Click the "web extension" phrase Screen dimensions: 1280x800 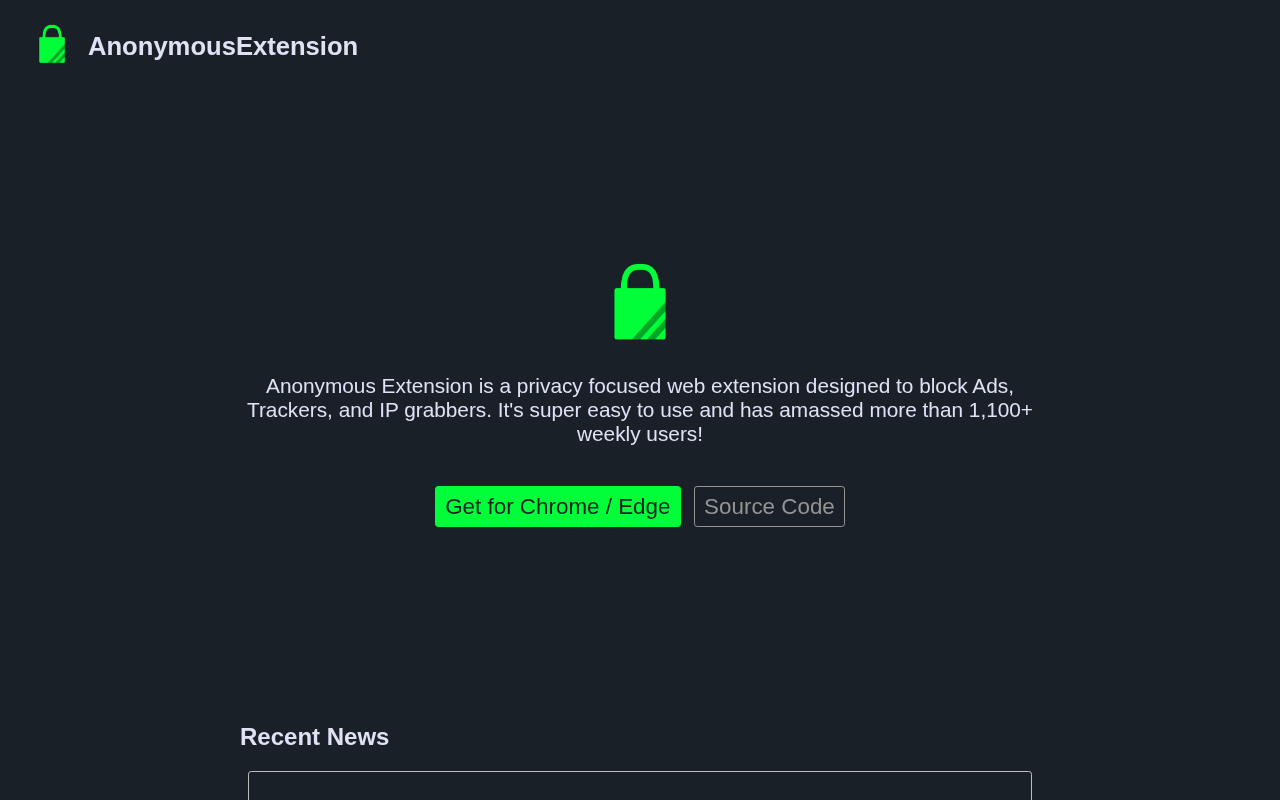733,386
